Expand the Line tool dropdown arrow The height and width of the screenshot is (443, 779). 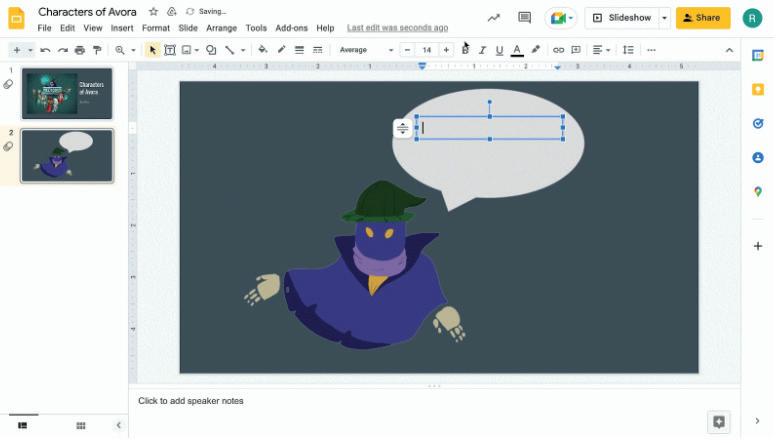click(x=243, y=50)
